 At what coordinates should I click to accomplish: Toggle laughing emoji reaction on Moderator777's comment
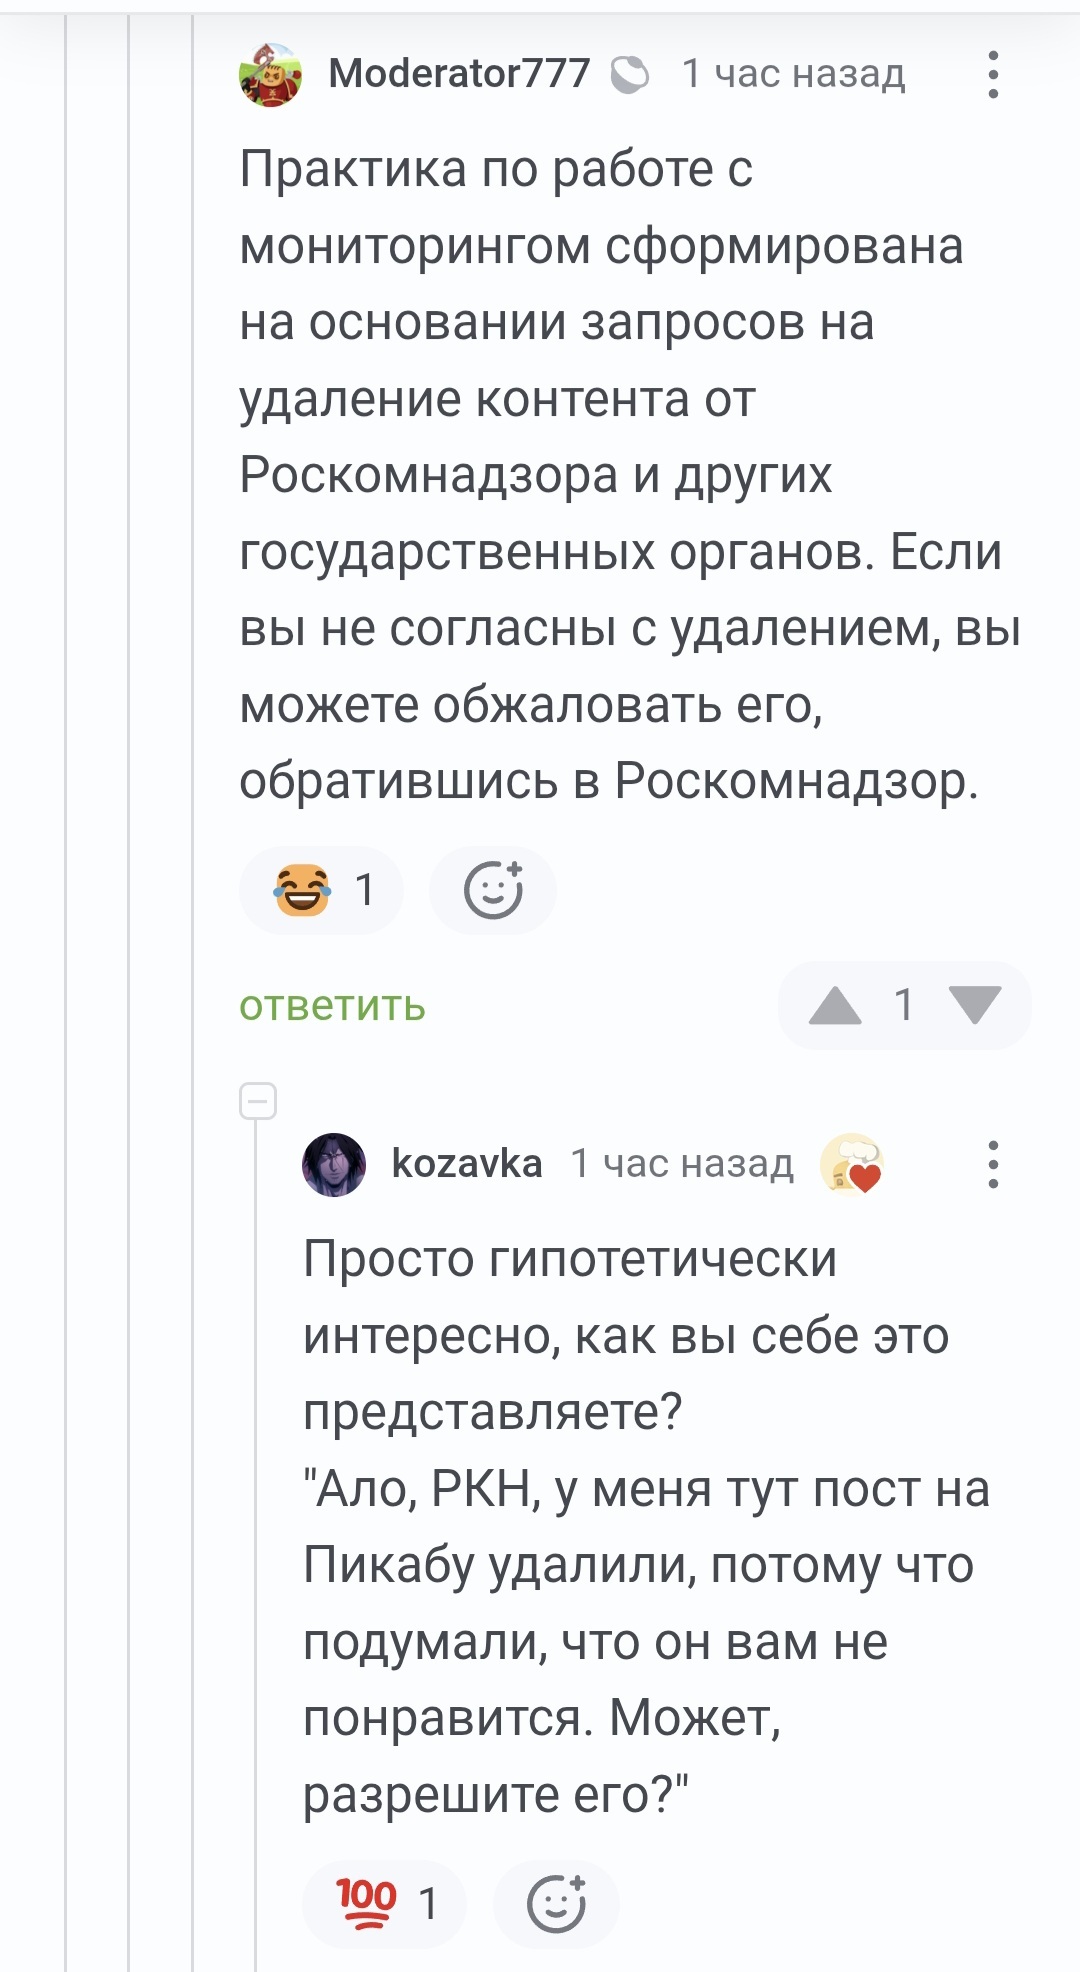321,890
